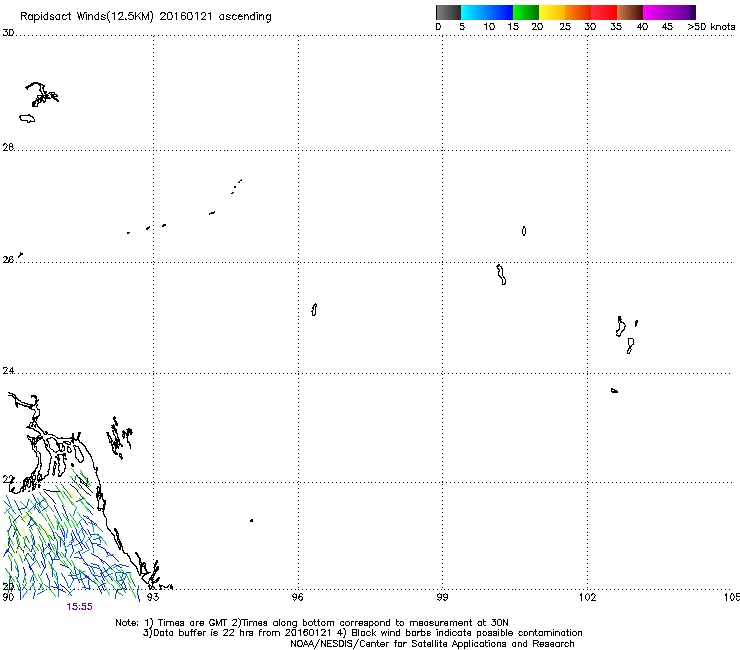Click the legend number '40'
Viewport: 740px width, 650px height.
pyautogui.click(x=642, y=27)
